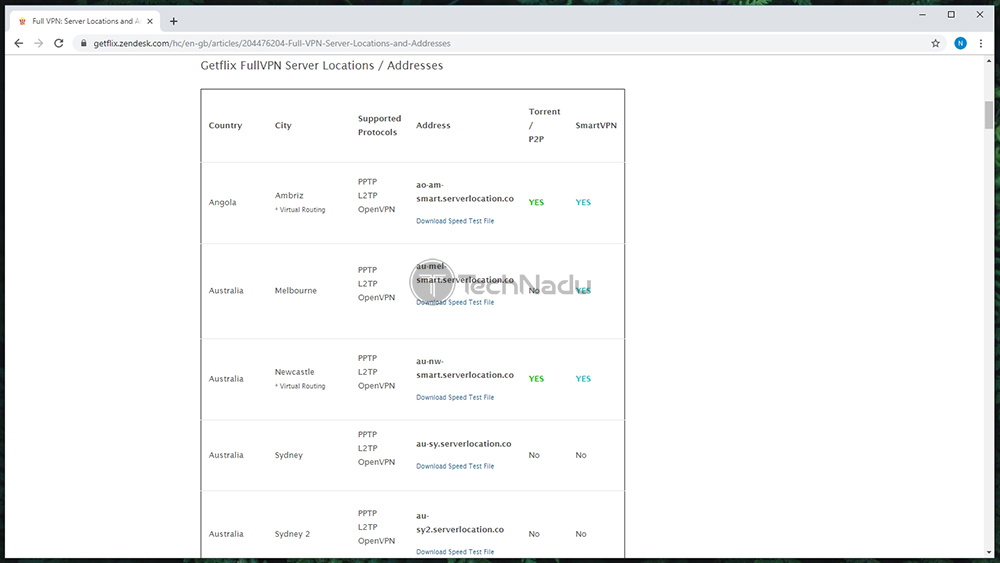Click the Ambriz city cell
1000x563 pixels.
pyautogui.click(x=289, y=196)
